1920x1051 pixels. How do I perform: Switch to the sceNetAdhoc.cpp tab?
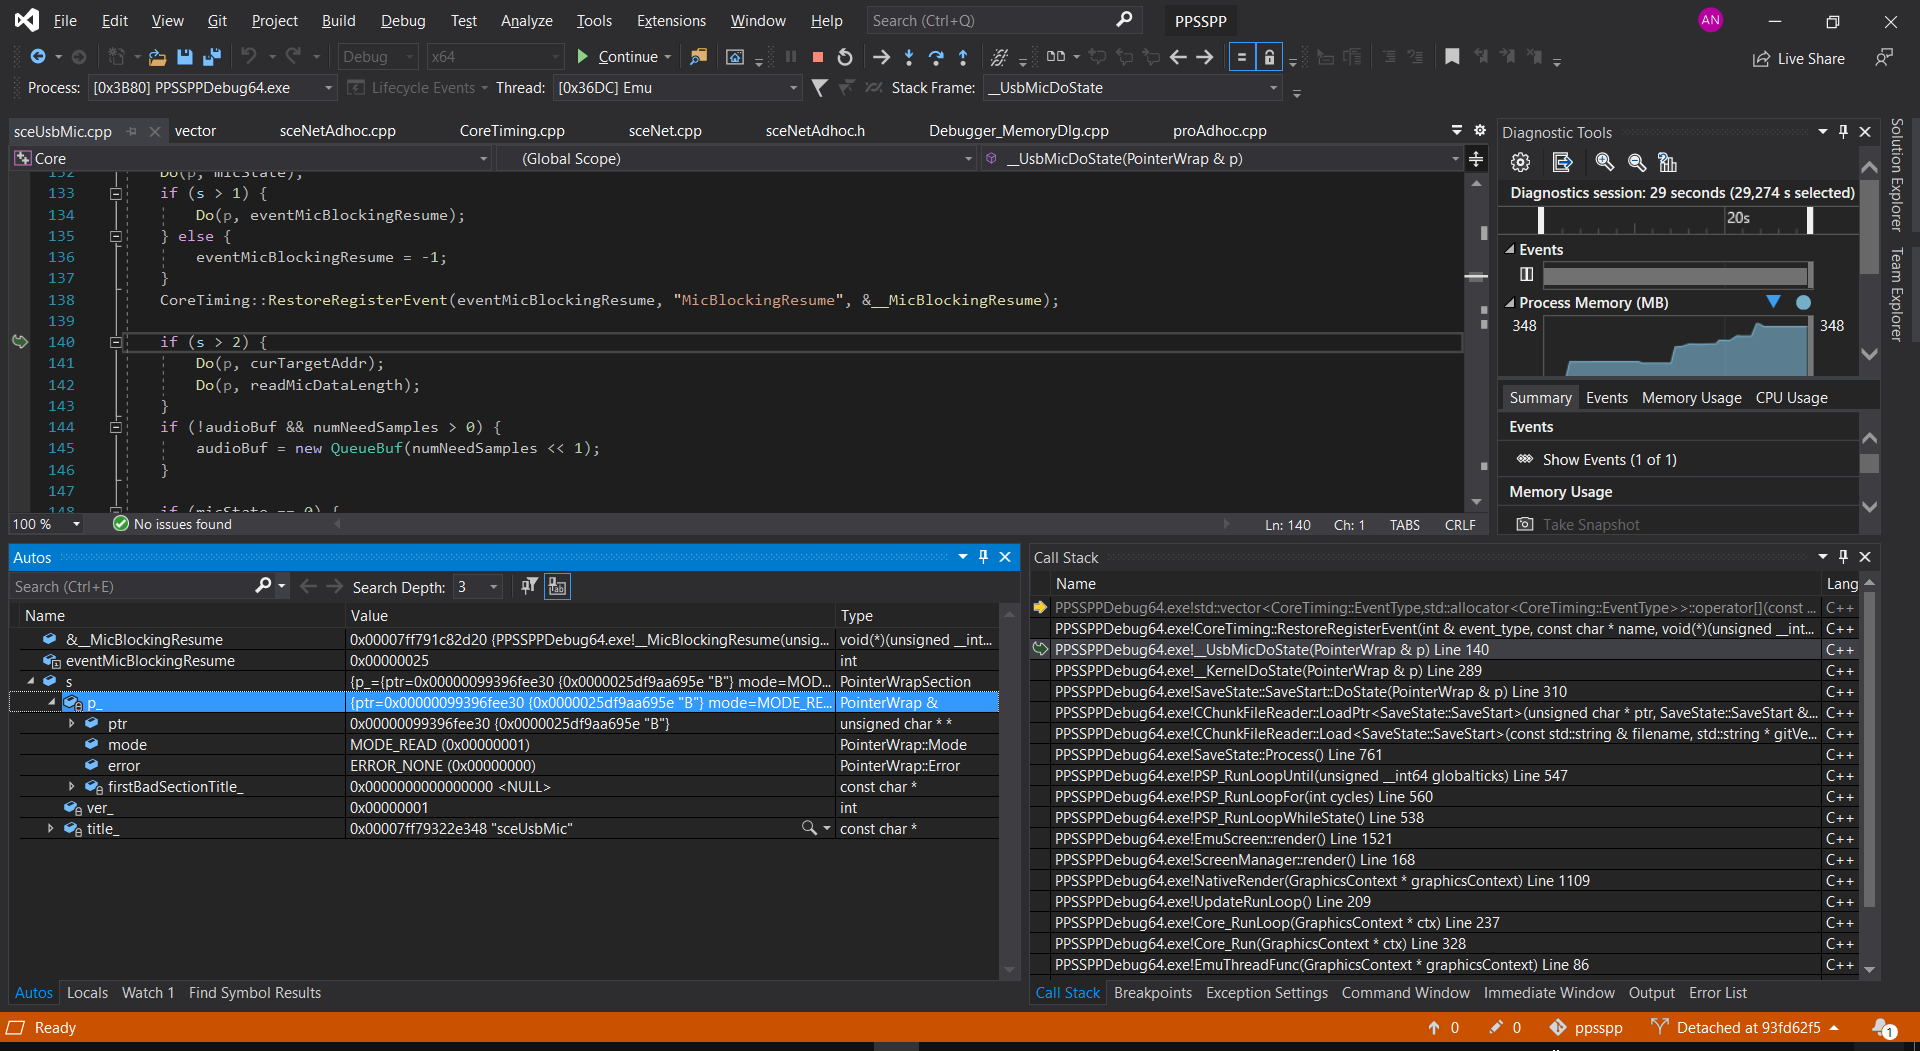(337, 130)
